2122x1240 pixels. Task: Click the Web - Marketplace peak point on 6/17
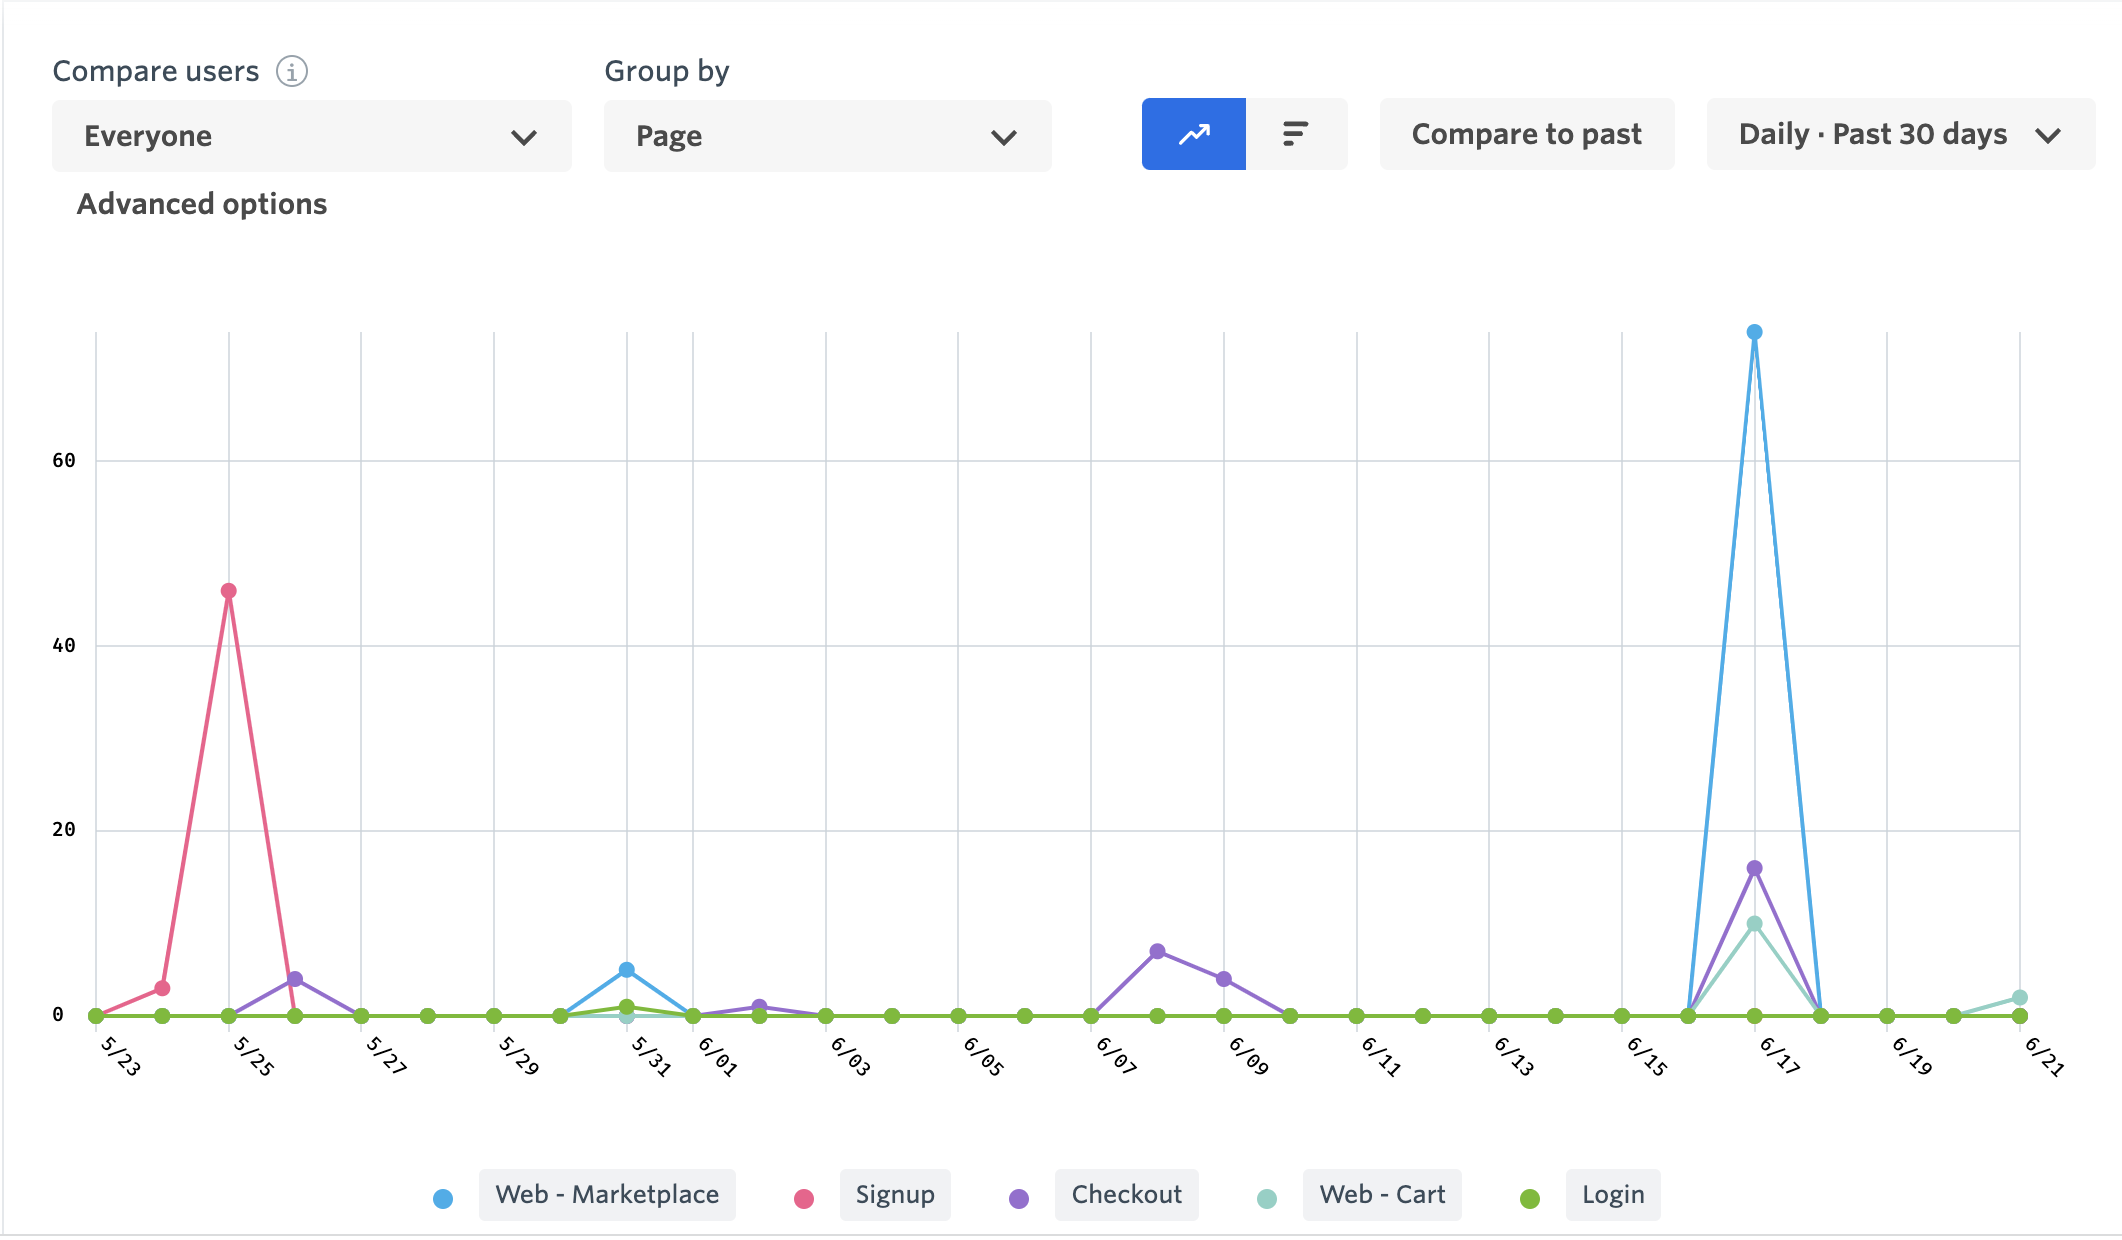coord(1754,332)
